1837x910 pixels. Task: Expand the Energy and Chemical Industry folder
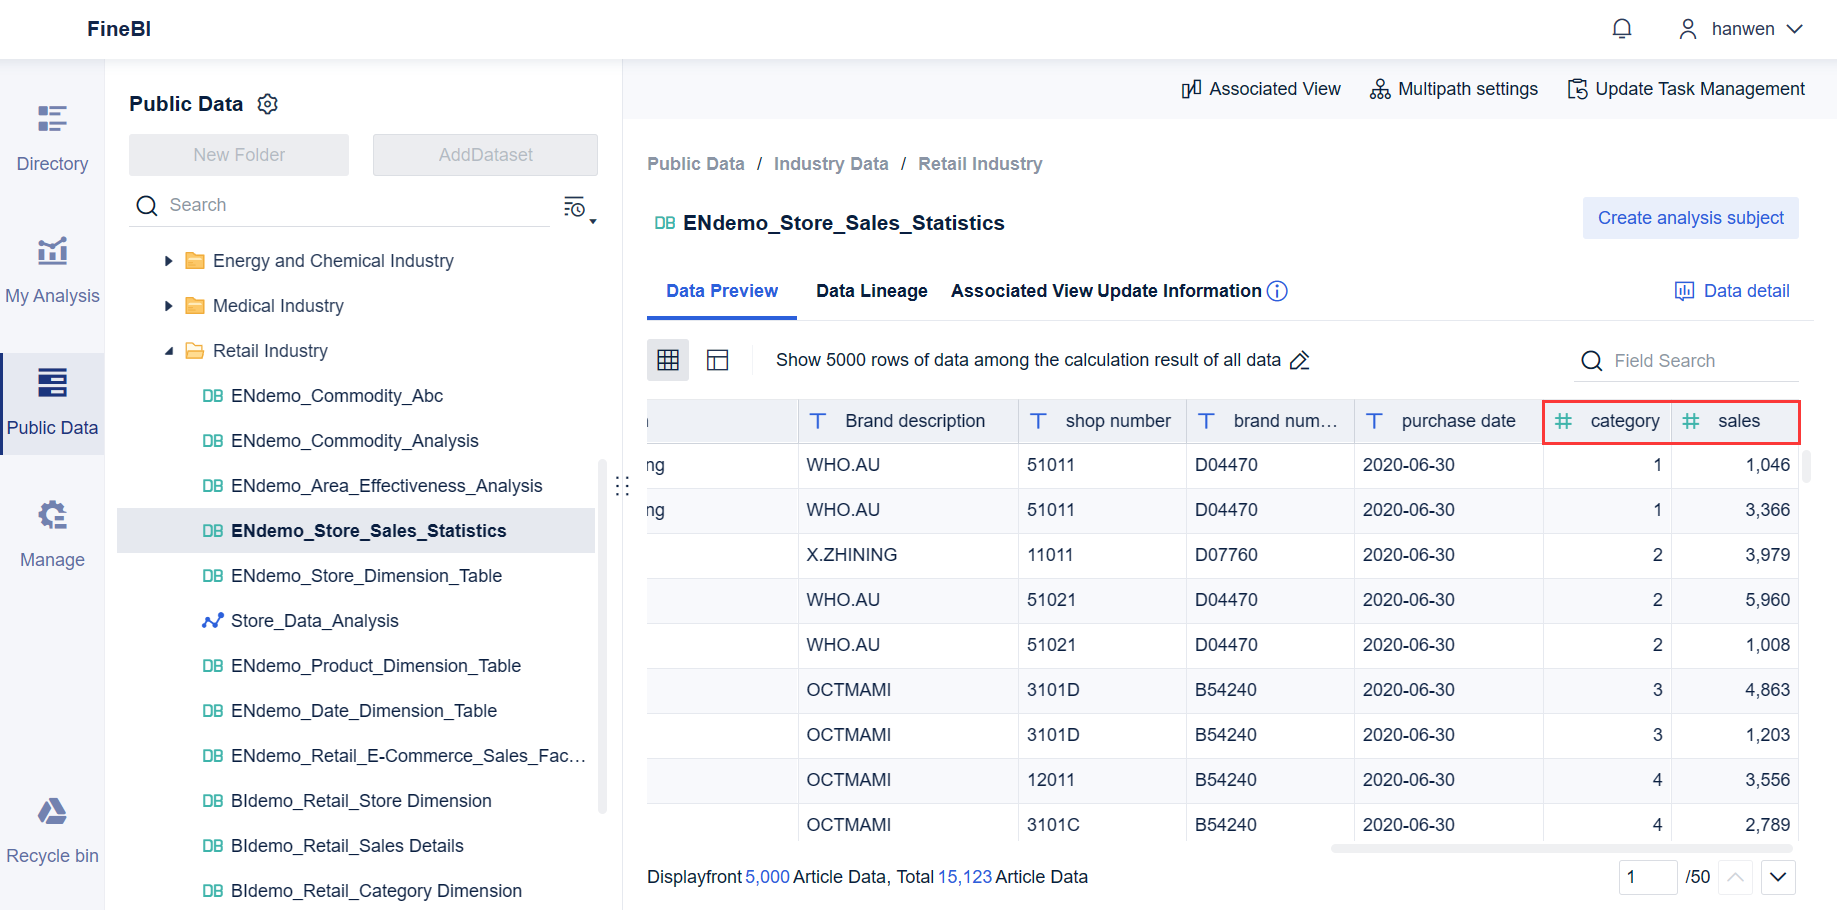click(168, 260)
